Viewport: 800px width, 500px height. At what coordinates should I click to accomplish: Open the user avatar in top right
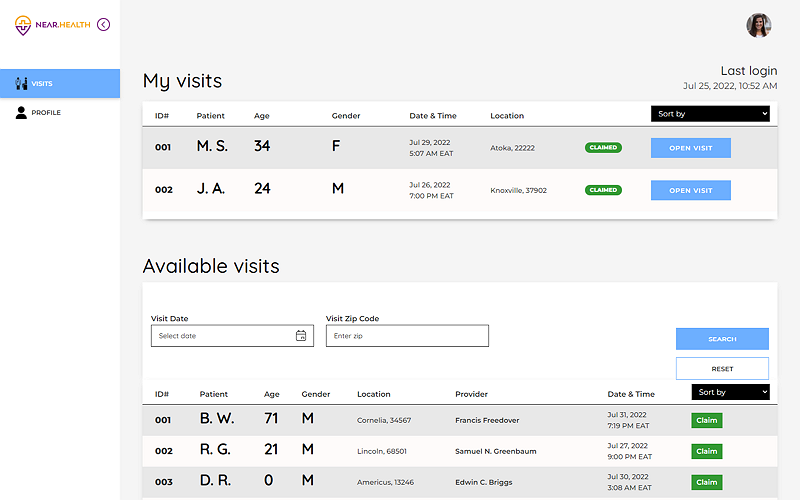pyautogui.click(x=758, y=25)
